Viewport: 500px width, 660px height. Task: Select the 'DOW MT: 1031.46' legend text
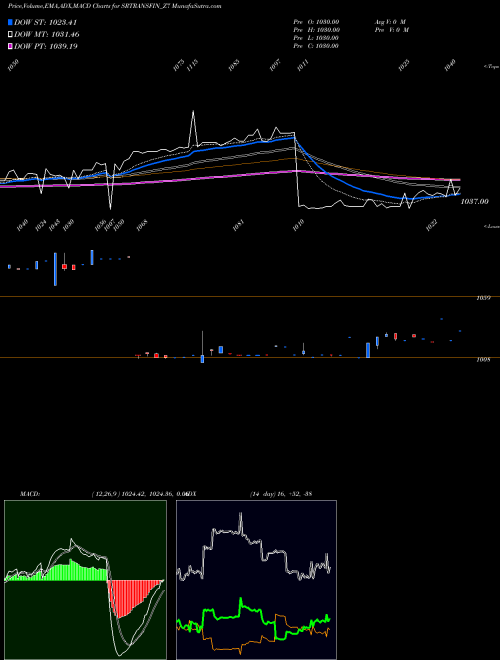(x=47, y=35)
